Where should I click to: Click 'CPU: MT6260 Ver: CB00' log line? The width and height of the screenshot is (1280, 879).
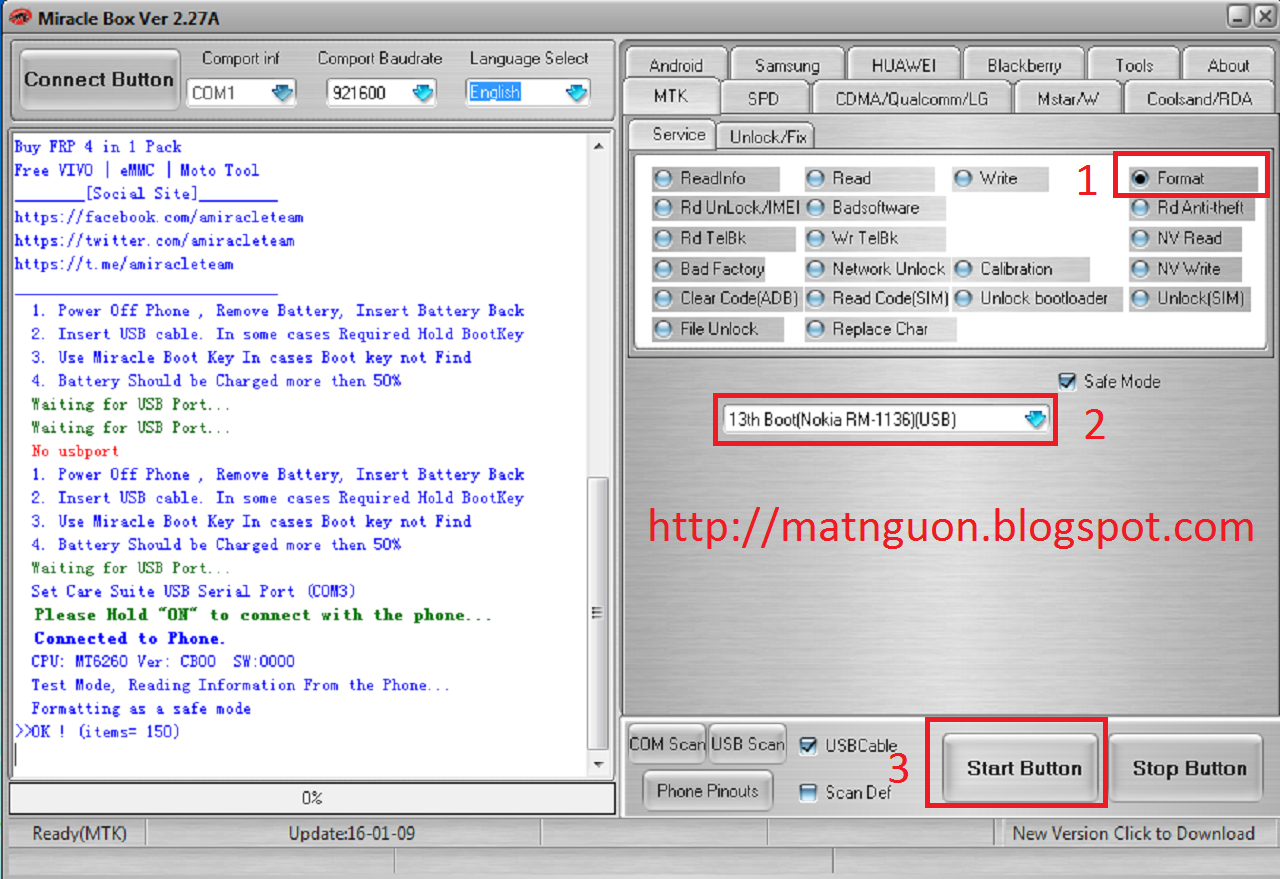(163, 661)
